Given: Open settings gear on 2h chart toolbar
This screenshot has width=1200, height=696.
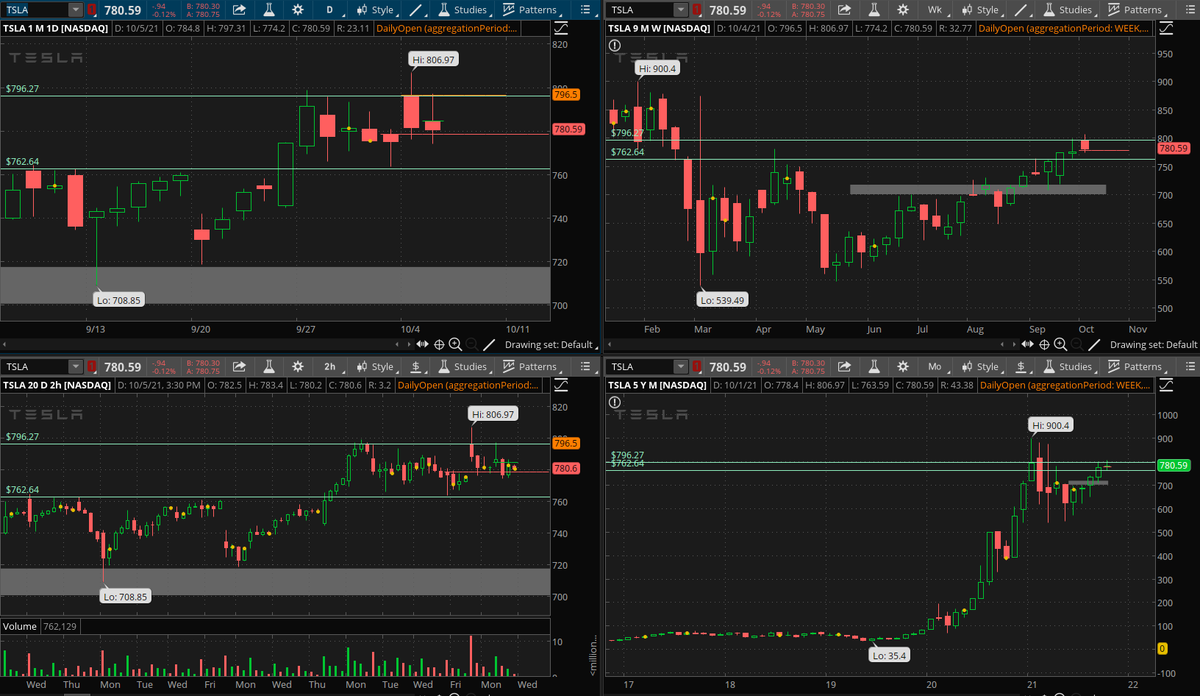Looking at the screenshot, I should 298,367.
